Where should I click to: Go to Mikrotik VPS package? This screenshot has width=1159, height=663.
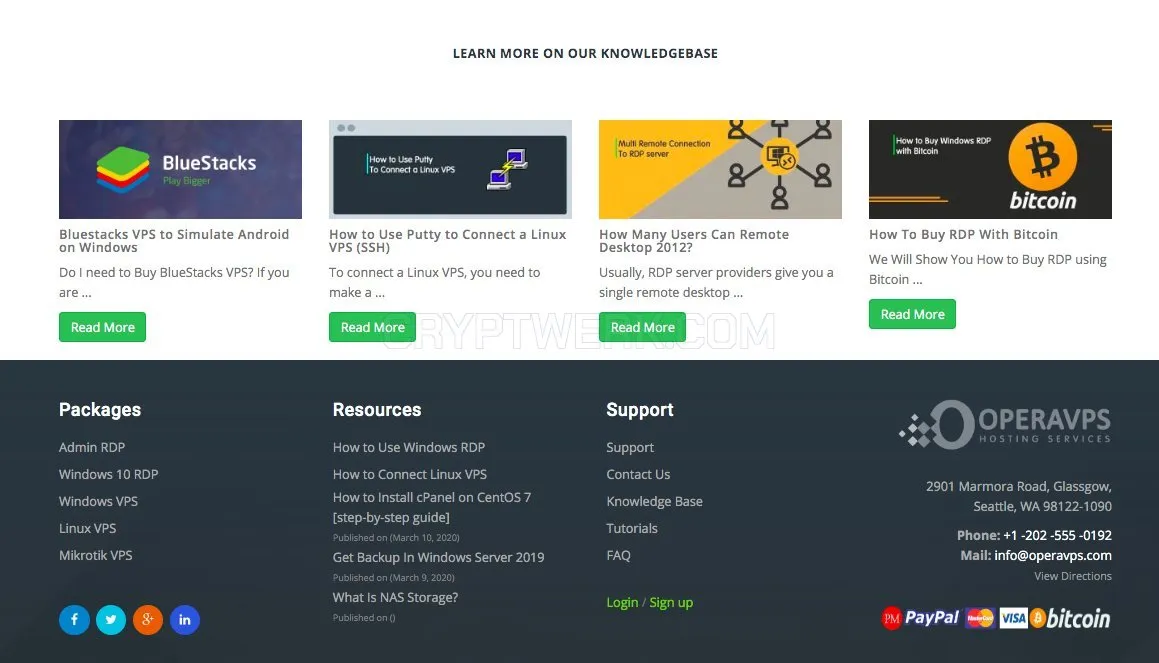(96, 555)
